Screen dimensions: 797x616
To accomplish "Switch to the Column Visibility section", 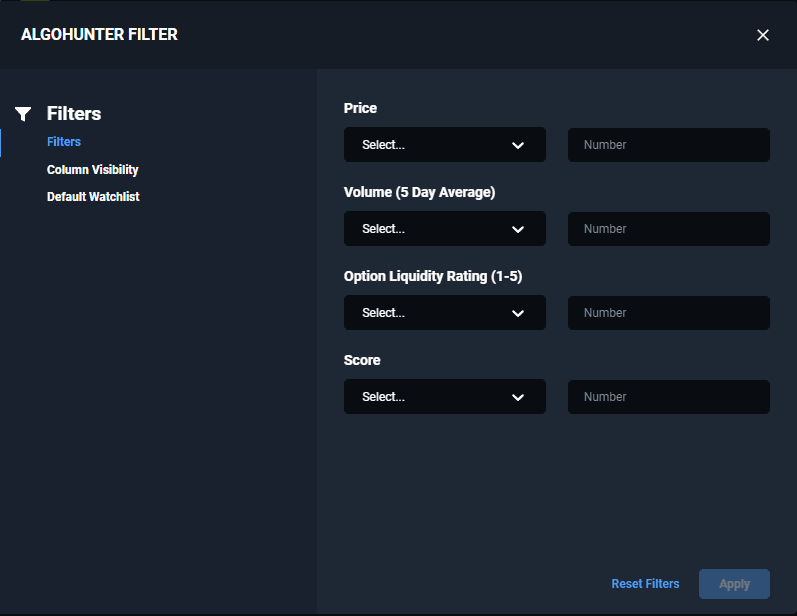I will (93, 170).
